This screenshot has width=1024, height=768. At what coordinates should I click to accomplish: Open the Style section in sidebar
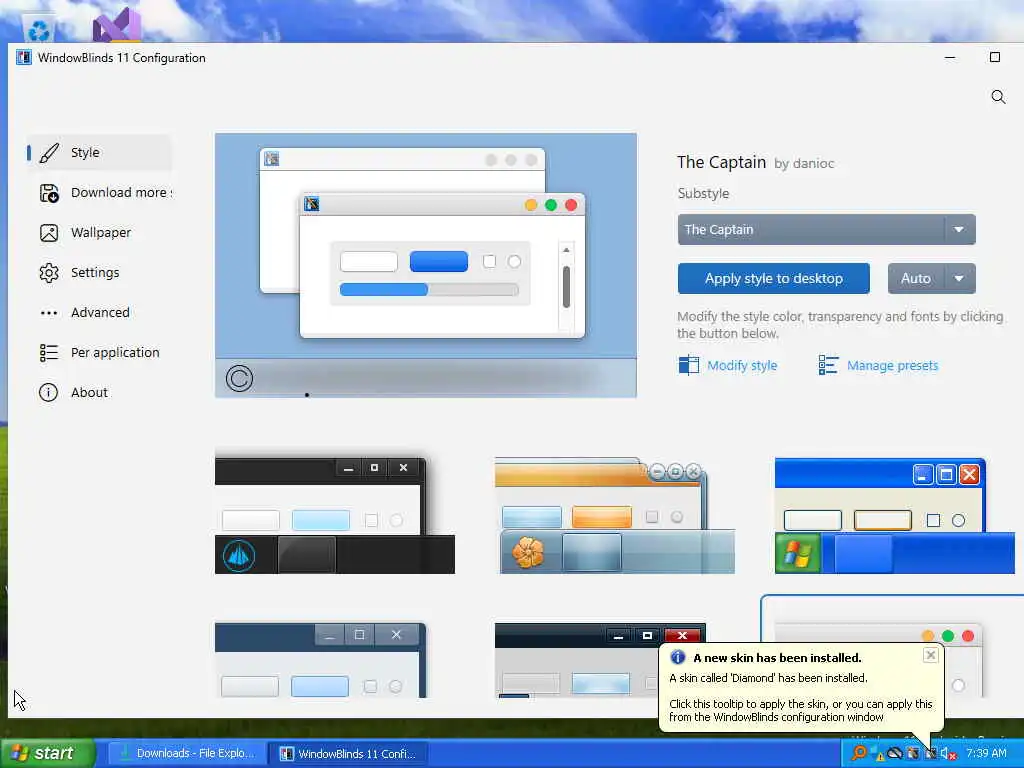coord(99,152)
